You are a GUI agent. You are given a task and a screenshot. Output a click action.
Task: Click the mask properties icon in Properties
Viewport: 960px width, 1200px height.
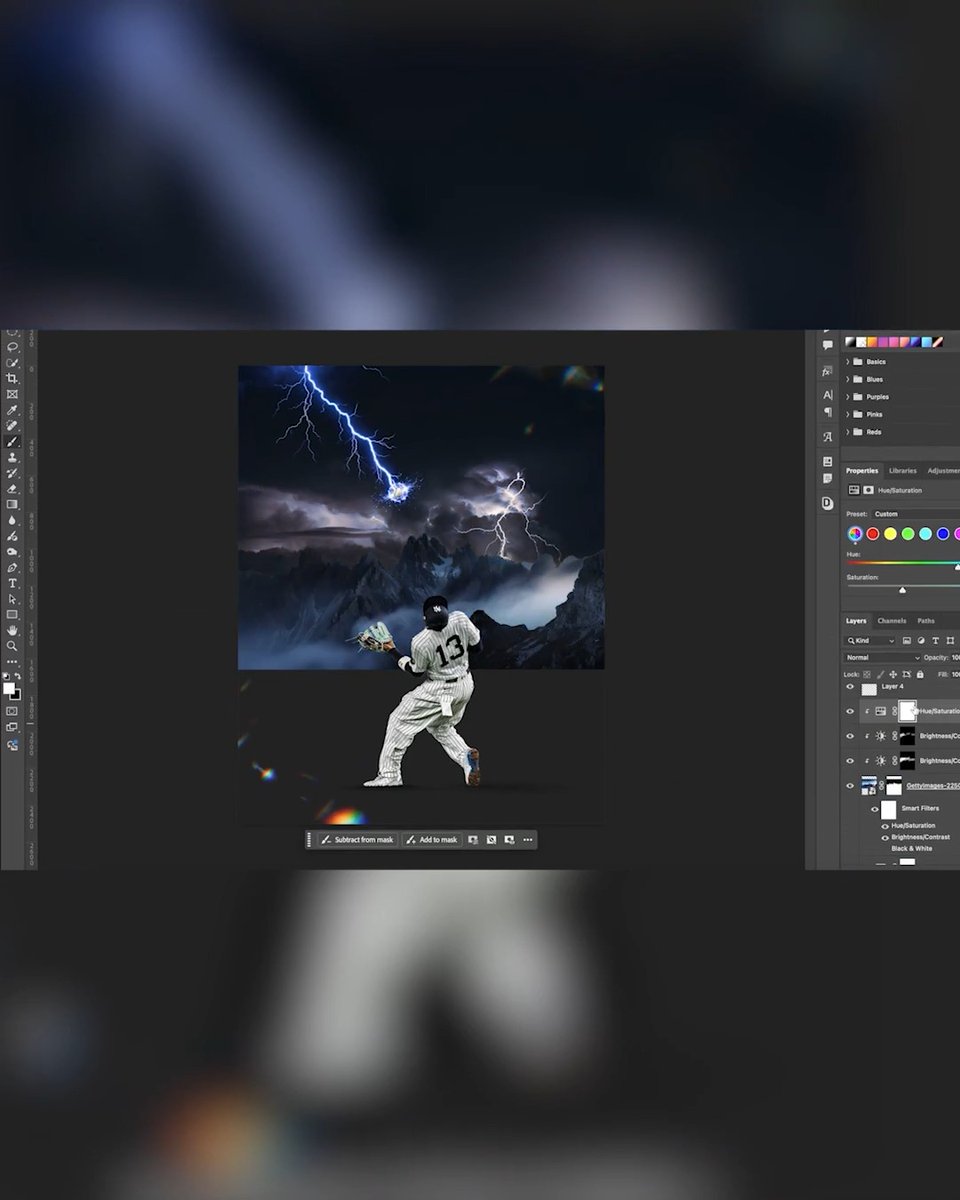point(868,490)
